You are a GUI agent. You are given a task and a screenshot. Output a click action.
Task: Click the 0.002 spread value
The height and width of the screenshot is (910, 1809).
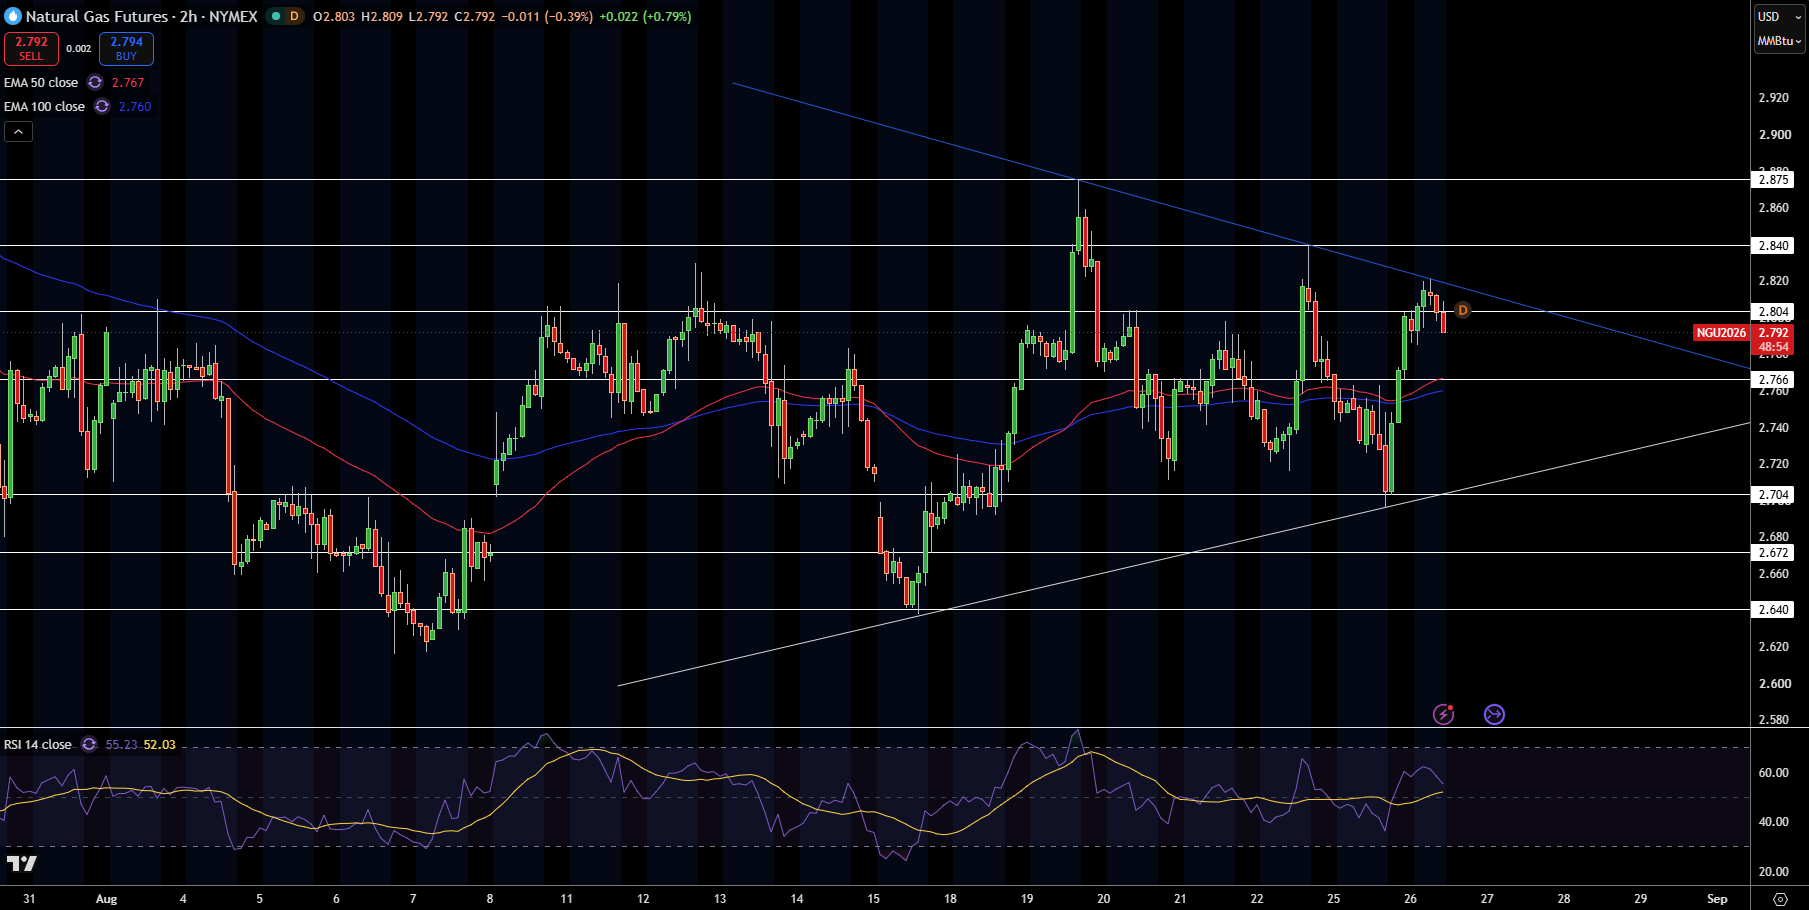pyautogui.click(x=79, y=49)
